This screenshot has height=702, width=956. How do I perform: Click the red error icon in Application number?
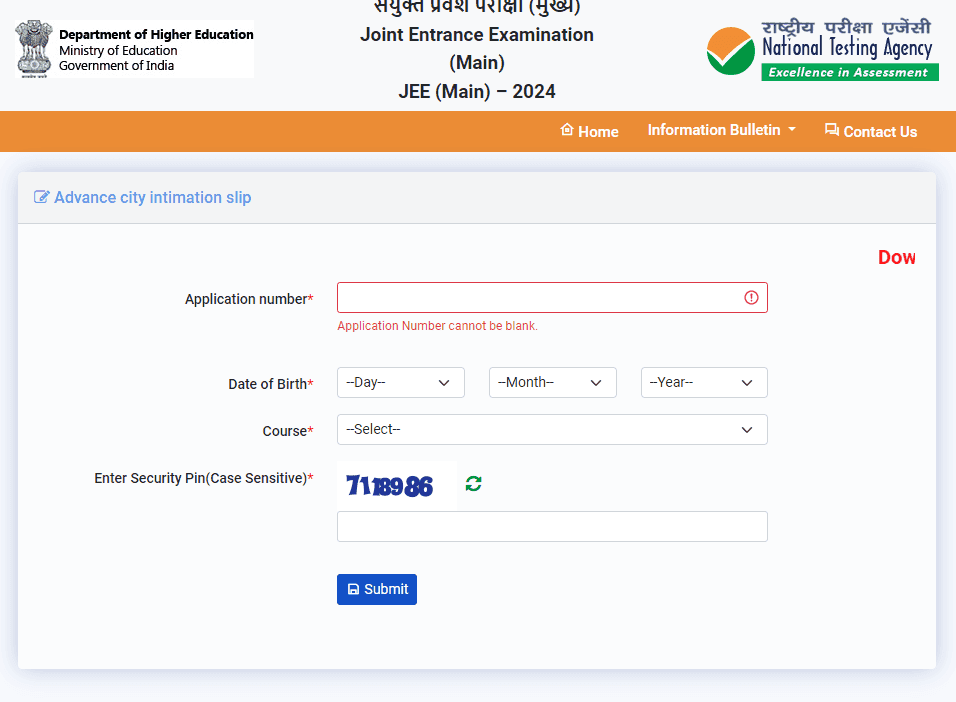[x=751, y=298]
